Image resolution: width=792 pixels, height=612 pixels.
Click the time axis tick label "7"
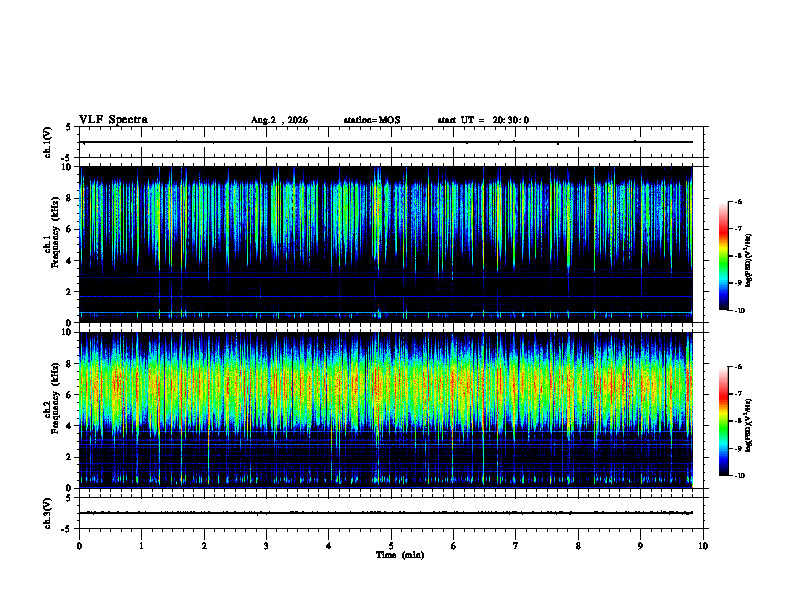click(516, 546)
